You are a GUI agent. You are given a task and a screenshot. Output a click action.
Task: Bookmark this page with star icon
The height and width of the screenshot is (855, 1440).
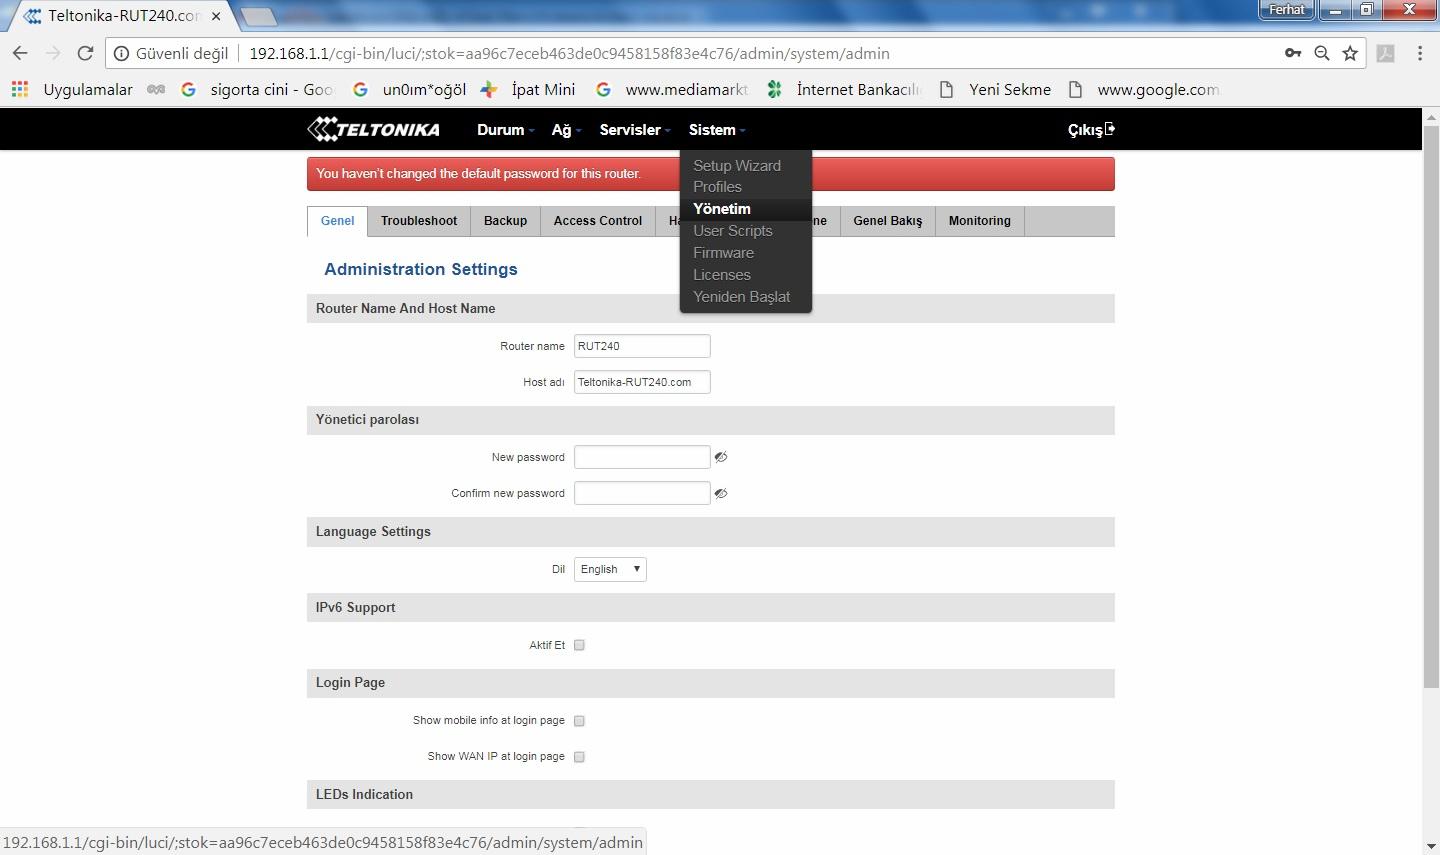pyautogui.click(x=1350, y=53)
